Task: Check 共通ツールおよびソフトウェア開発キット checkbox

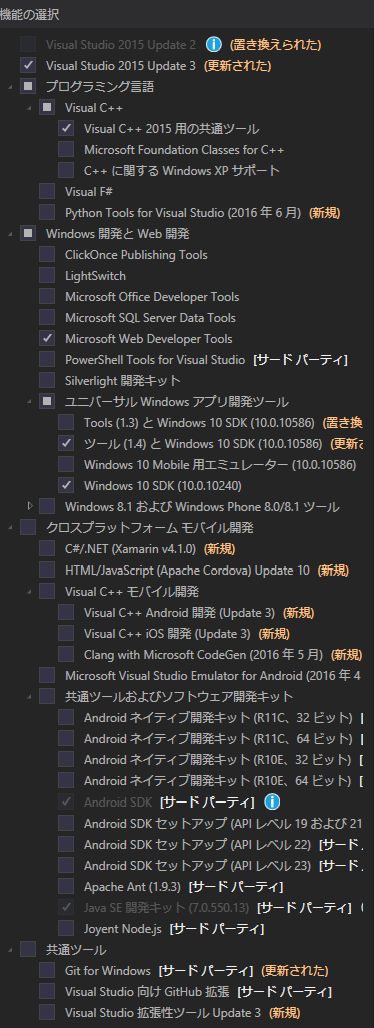Action: (47, 696)
